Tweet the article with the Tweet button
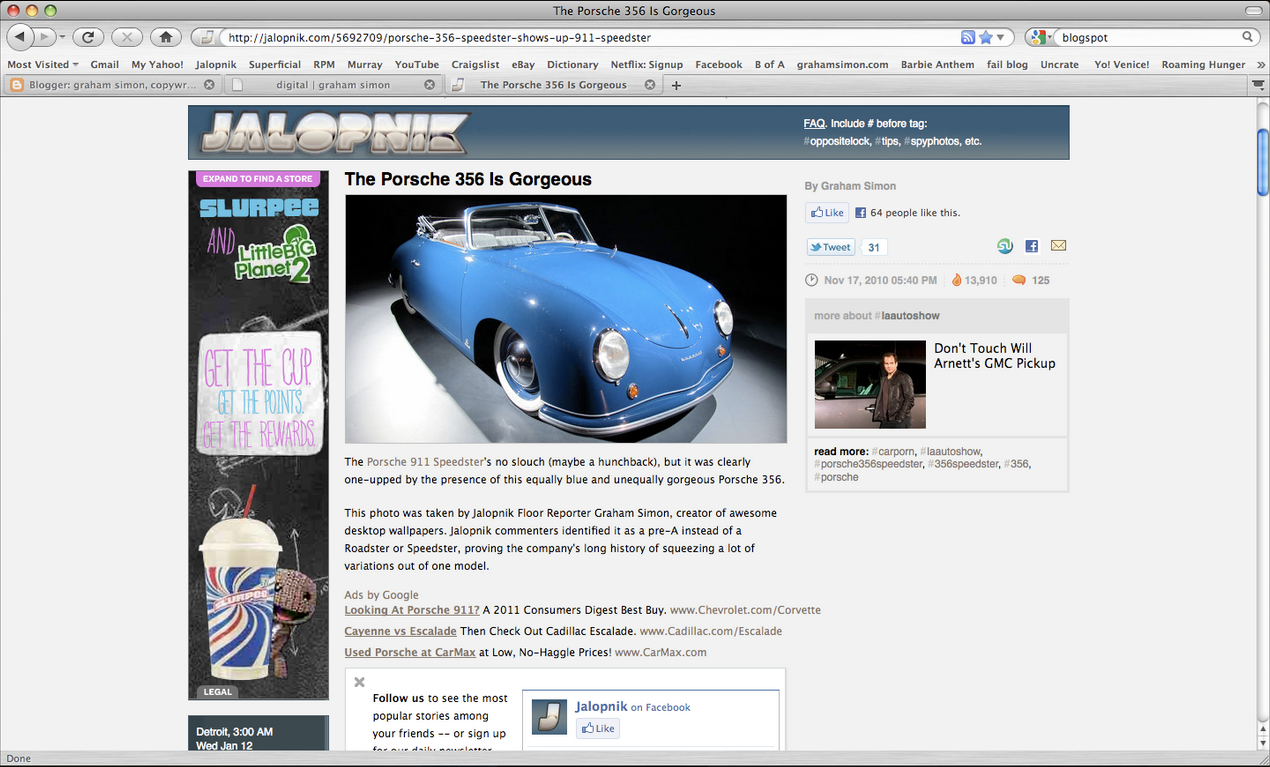 click(829, 246)
